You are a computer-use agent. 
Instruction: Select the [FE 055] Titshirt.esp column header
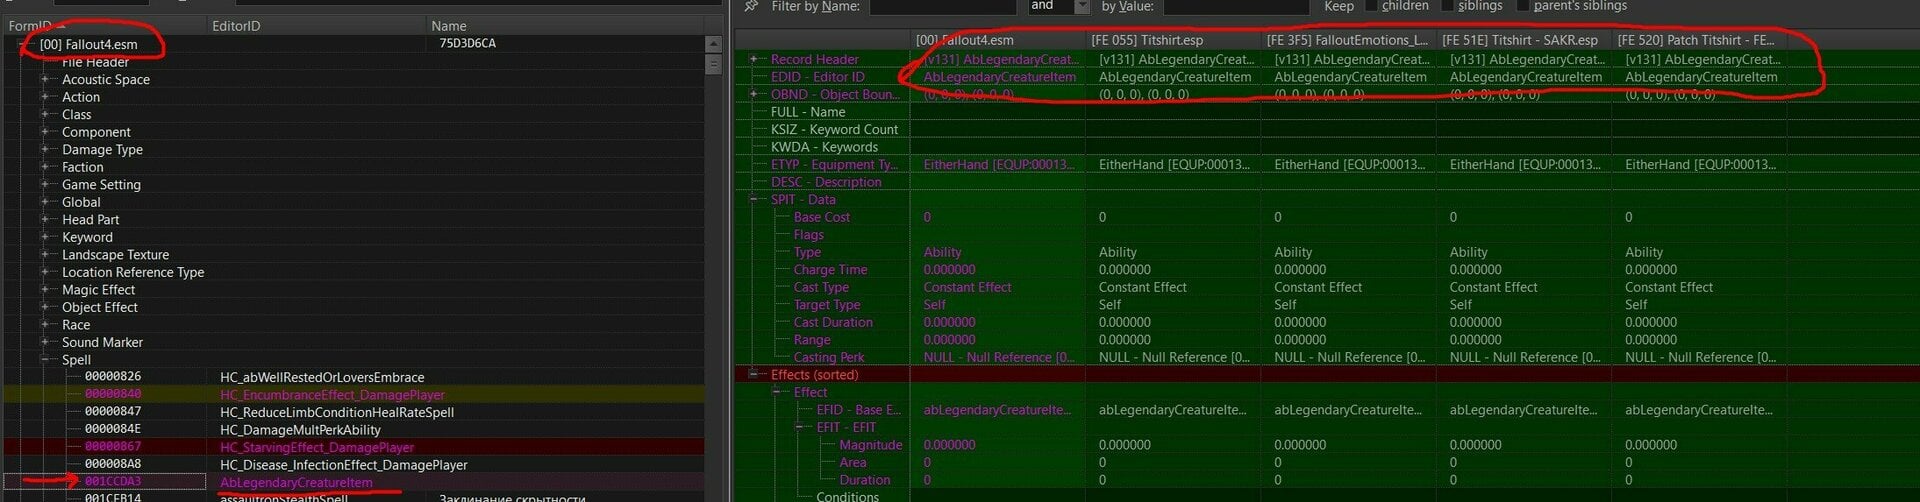coord(1173,40)
